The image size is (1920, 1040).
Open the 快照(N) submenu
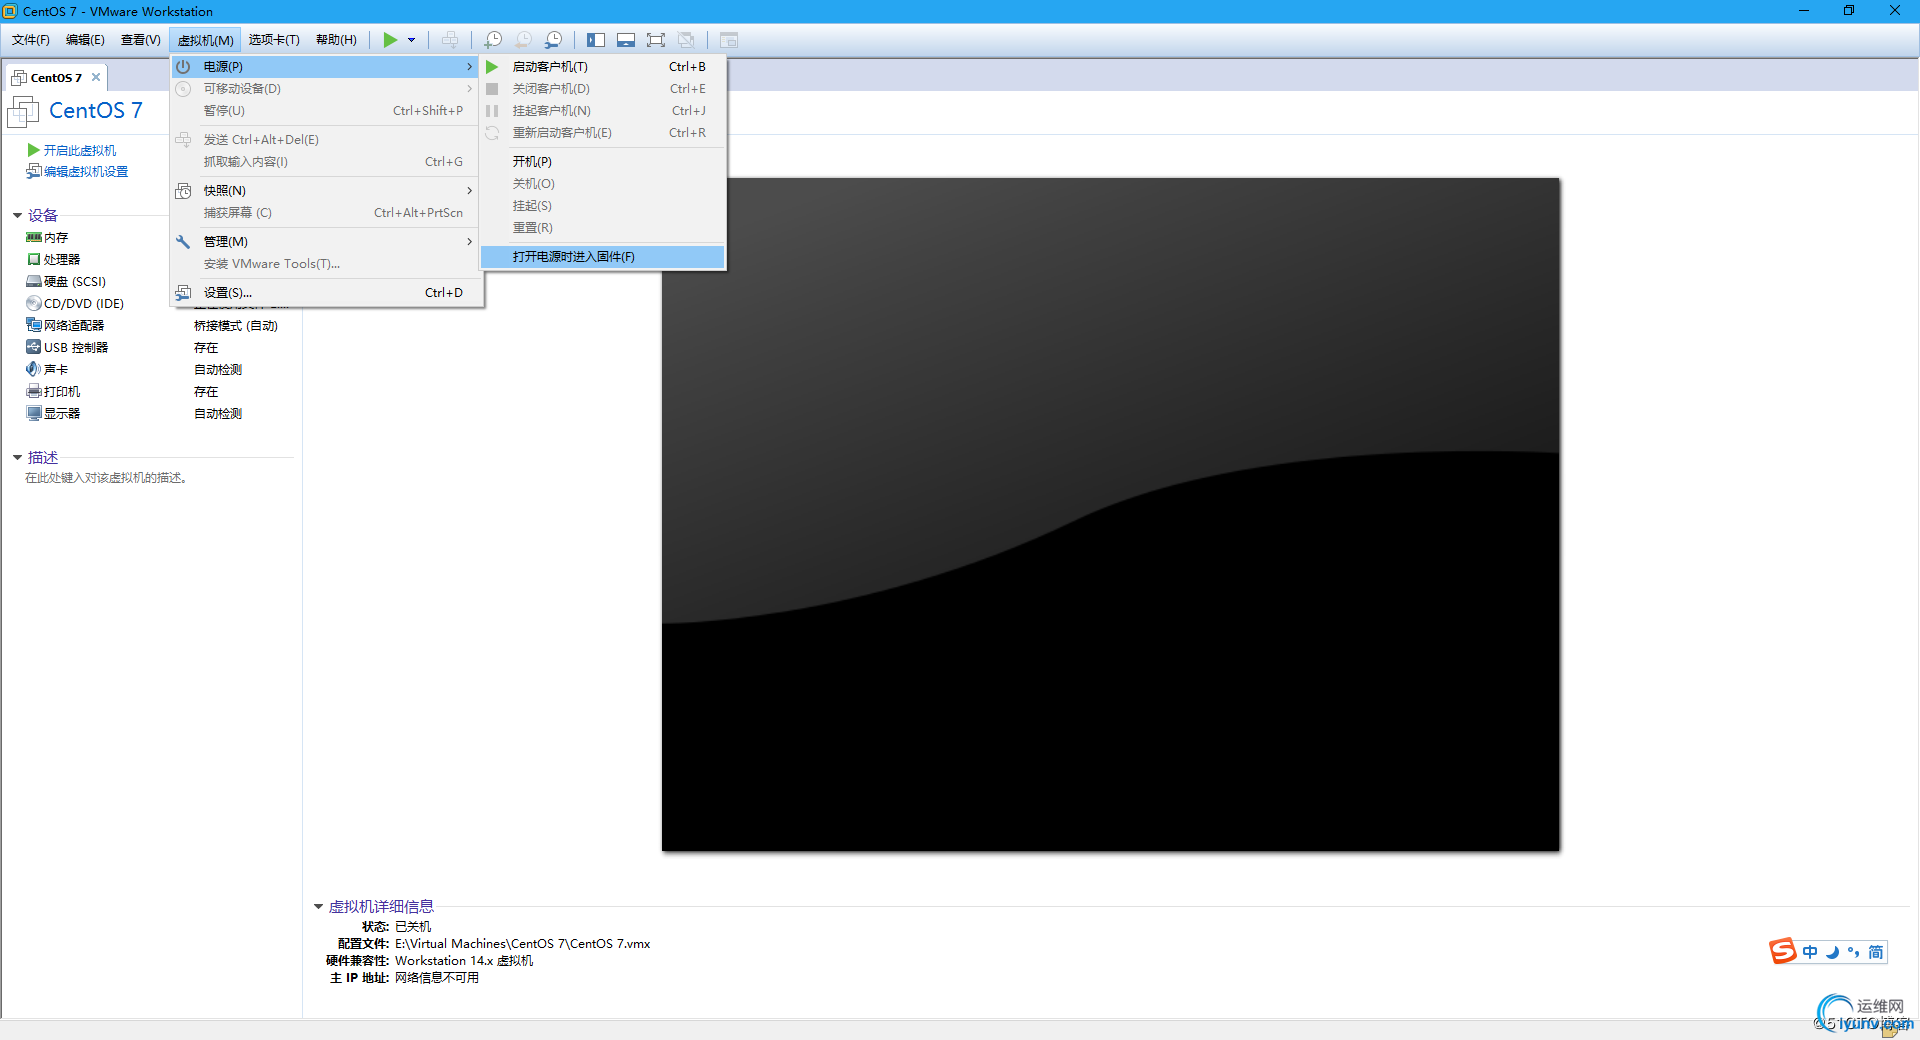tap(327, 190)
